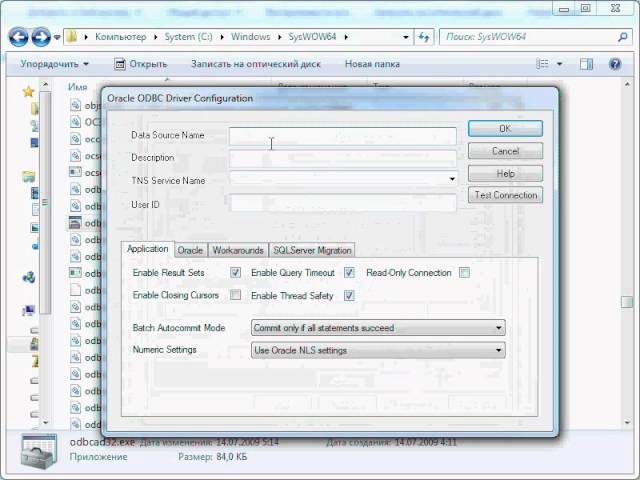
Task: Toggle Enable Result Sets checkbox
Action: (236, 272)
